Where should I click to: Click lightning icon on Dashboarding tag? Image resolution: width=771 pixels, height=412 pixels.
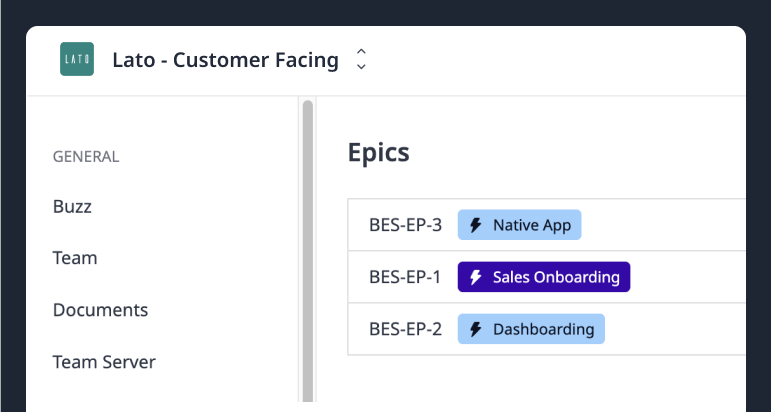476,329
